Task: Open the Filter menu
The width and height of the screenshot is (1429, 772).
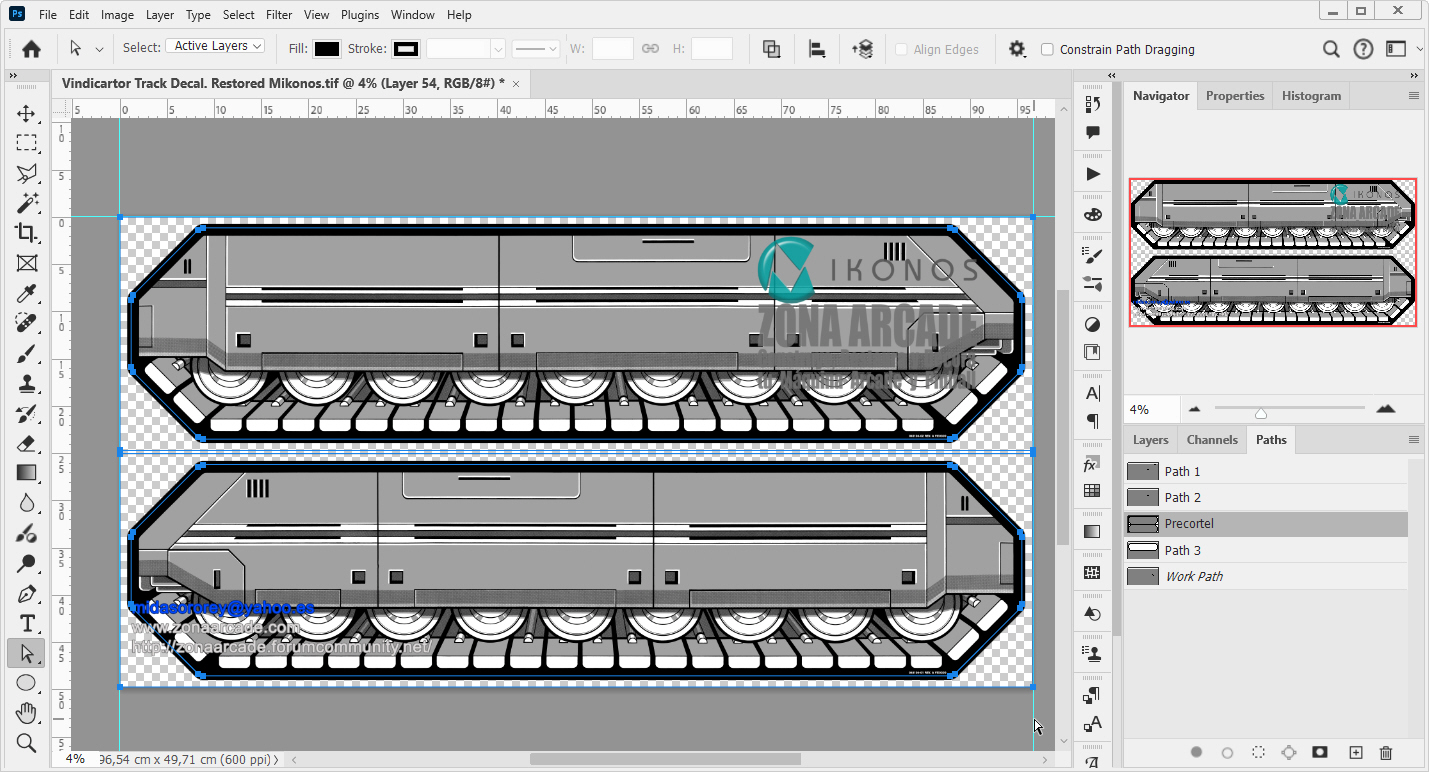Action: (x=278, y=14)
